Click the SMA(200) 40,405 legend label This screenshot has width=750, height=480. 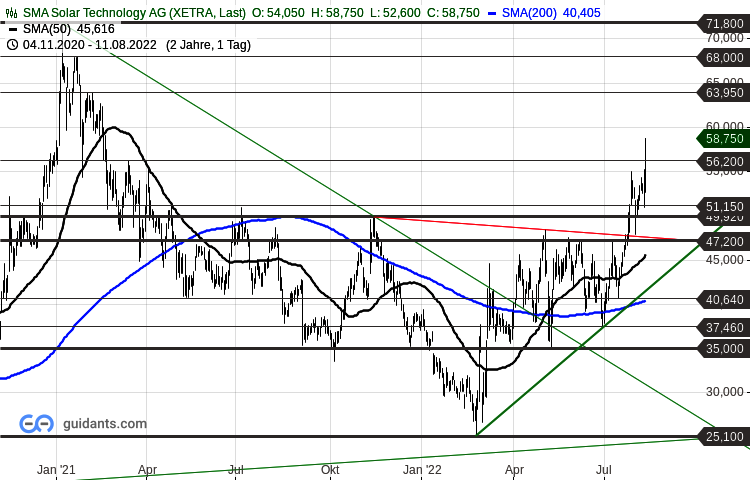pyautogui.click(x=551, y=13)
